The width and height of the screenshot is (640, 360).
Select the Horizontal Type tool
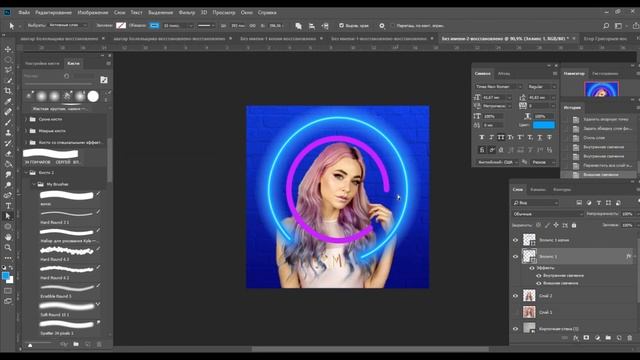[x=8, y=206]
